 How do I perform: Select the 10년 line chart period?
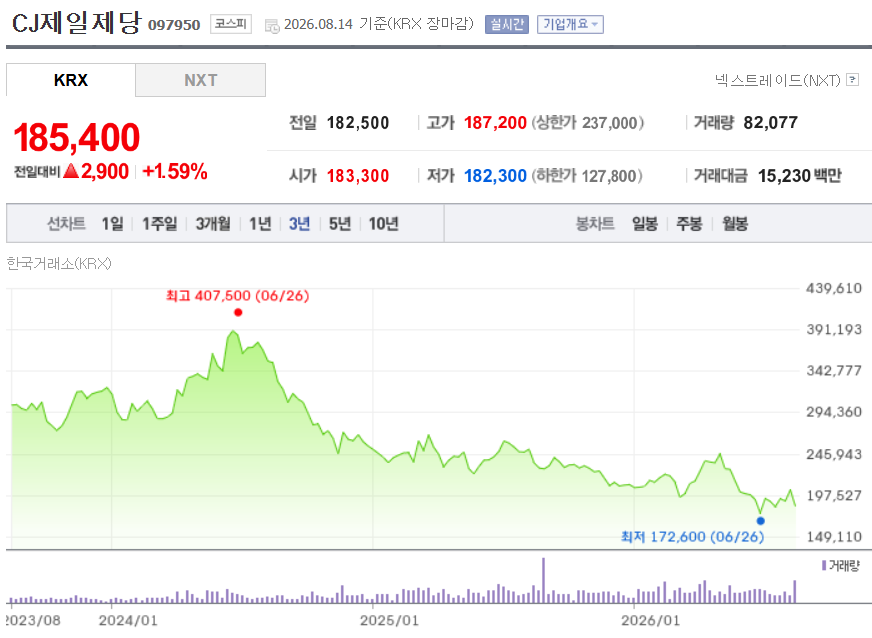coord(384,224)
